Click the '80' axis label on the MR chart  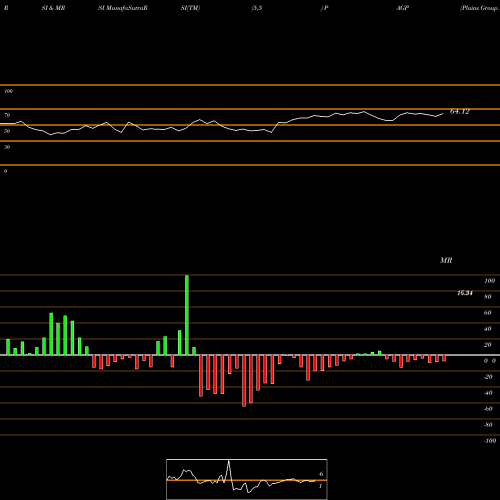point(488,297)
